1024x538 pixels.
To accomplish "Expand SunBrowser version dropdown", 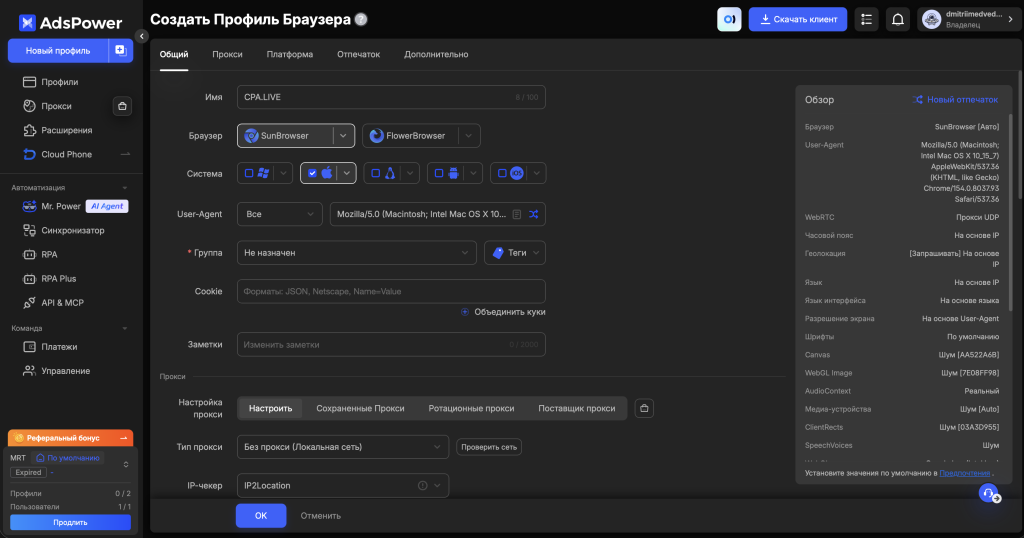I will coord(344,135).
